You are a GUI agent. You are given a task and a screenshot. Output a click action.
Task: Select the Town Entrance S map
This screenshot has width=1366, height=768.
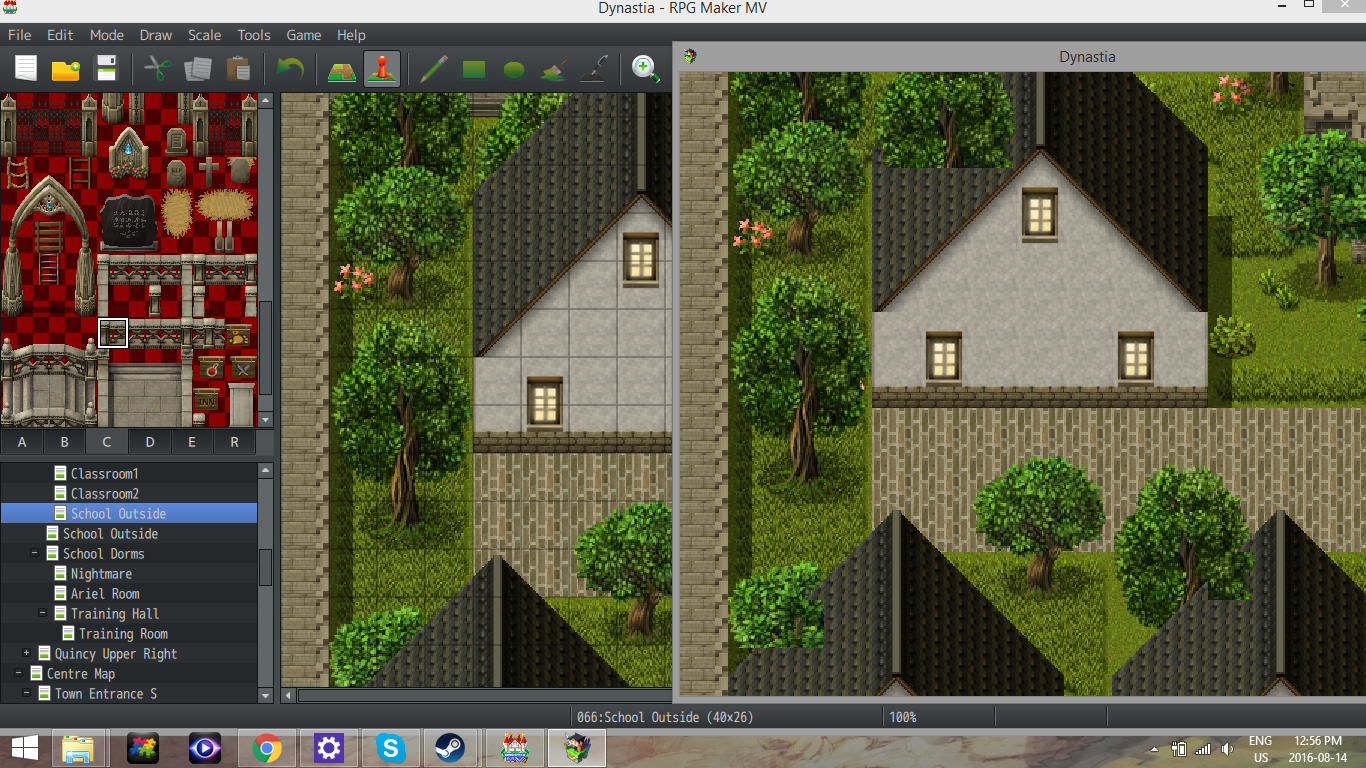pos(105,693)
